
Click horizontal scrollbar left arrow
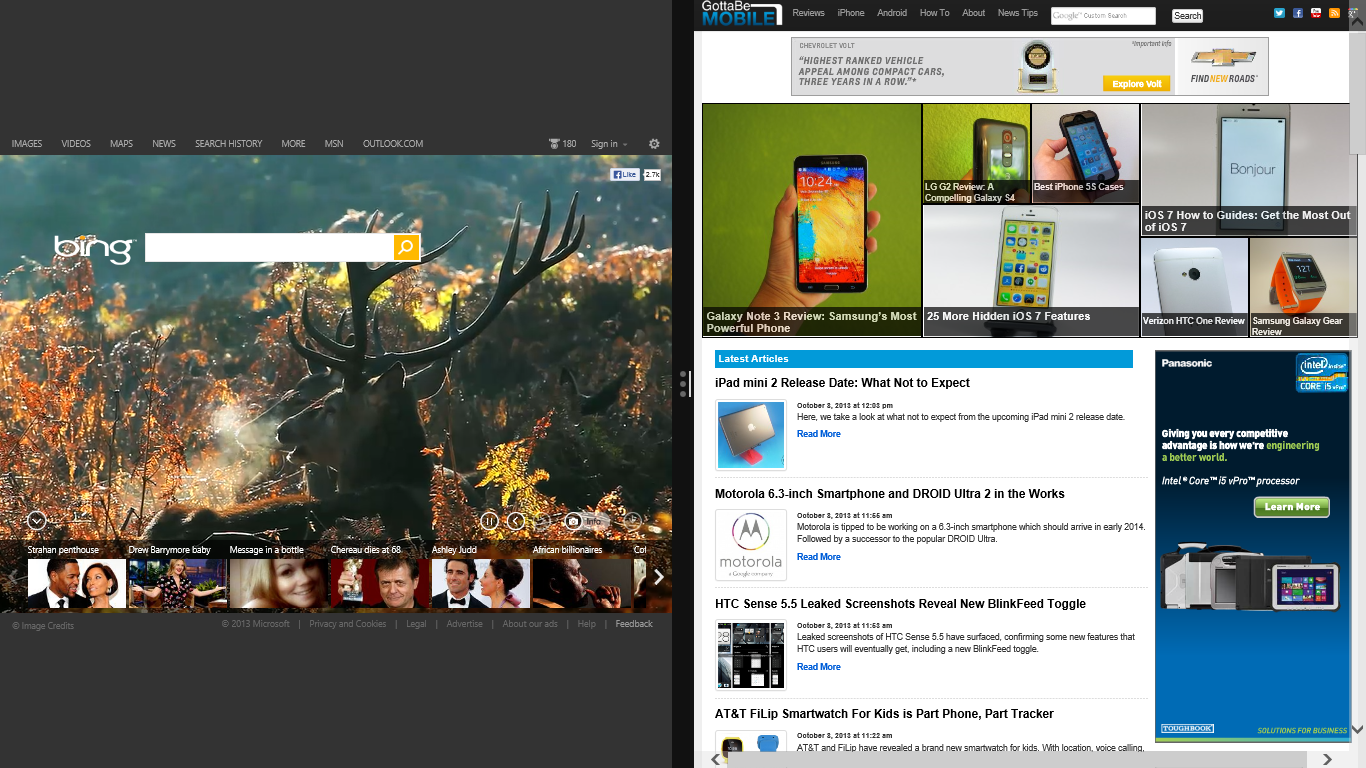point(715,760)
